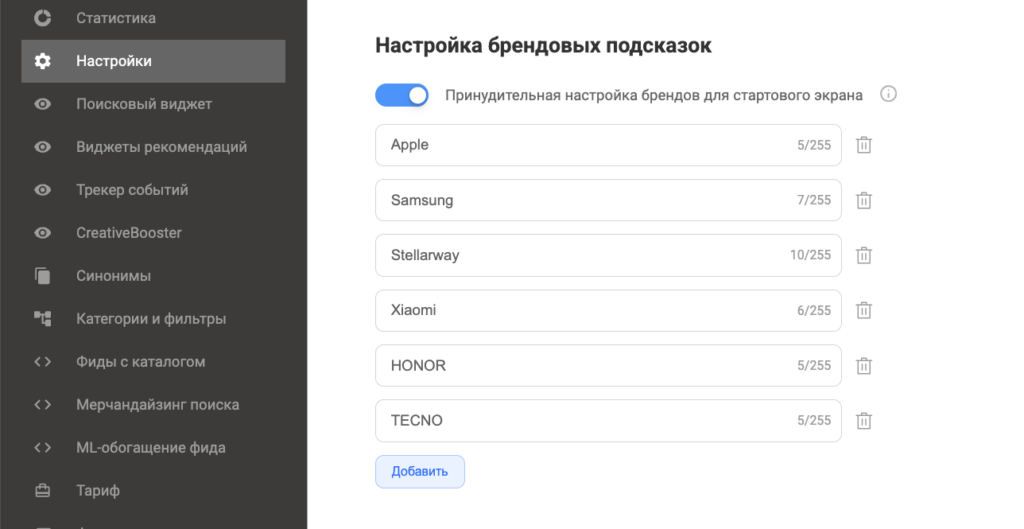The height and width of the screenshot is (529, 1024).
Task: Delete the TECNO brand row
Action: (x=864, y=421)
